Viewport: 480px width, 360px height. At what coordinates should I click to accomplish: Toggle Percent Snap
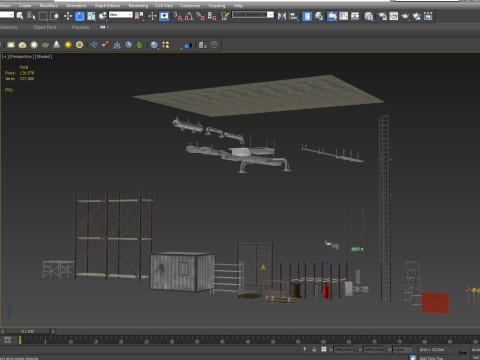(x=200, y=16)
